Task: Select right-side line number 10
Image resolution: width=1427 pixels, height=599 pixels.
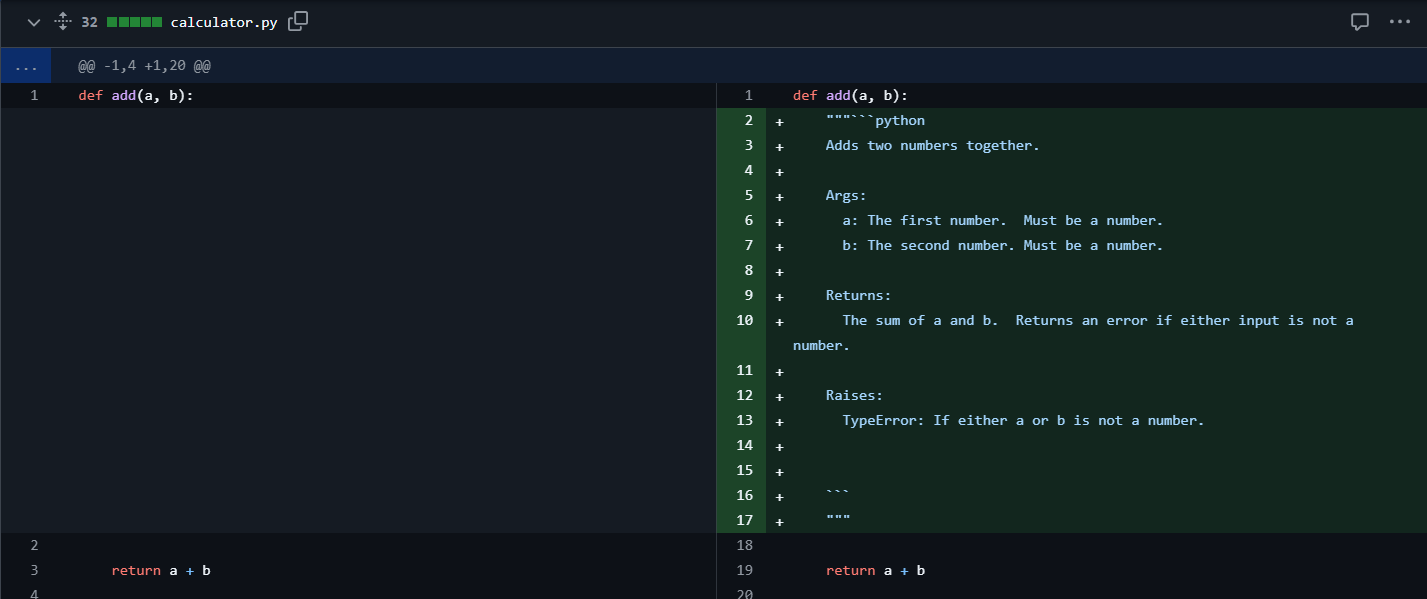Action: coord(744,321)
